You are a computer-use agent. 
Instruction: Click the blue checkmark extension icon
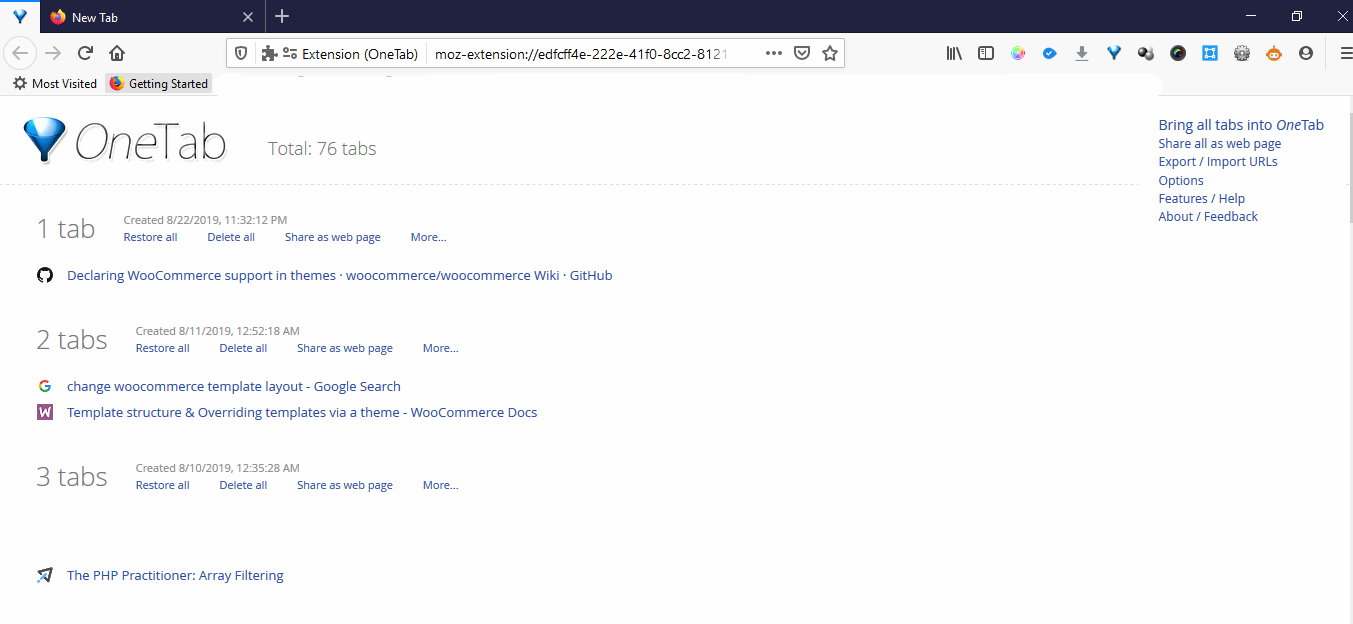click(1049, 53)
